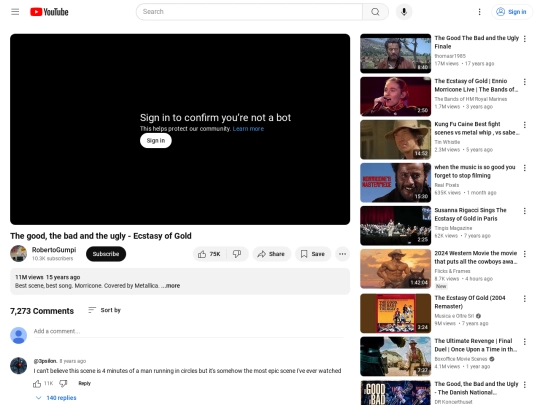Screen dimensions: 540x405
Task: Subscribe to RobertoGumpi
Action: coord(106,254)
